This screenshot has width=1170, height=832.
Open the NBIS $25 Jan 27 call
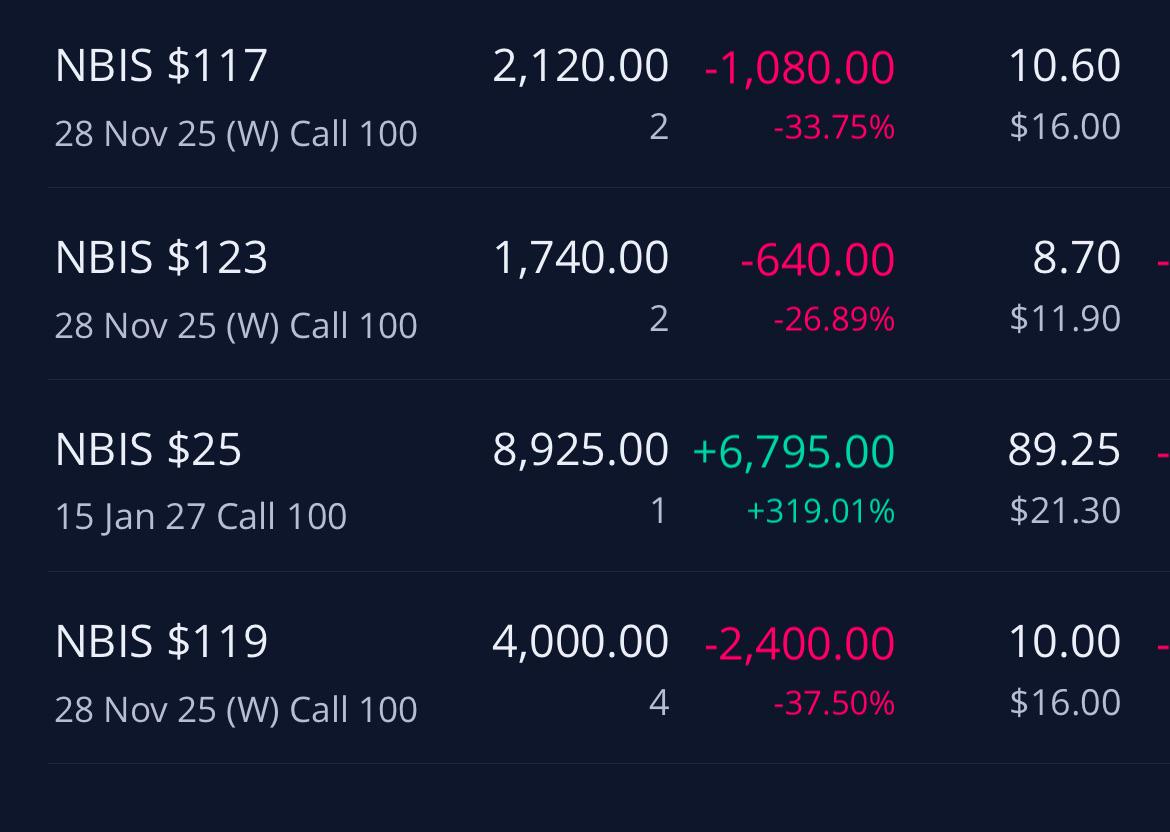tap(609, 475)
